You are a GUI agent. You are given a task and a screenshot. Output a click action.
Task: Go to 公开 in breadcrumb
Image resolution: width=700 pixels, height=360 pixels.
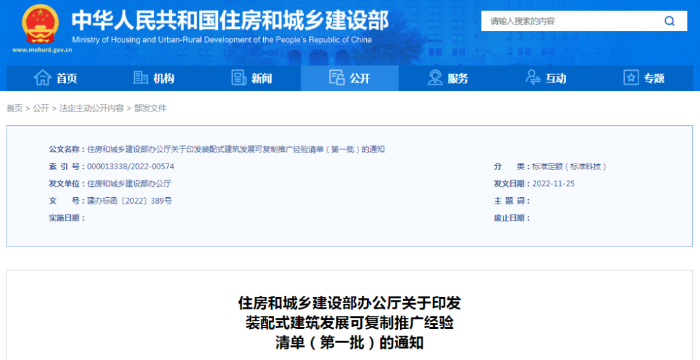41,108
